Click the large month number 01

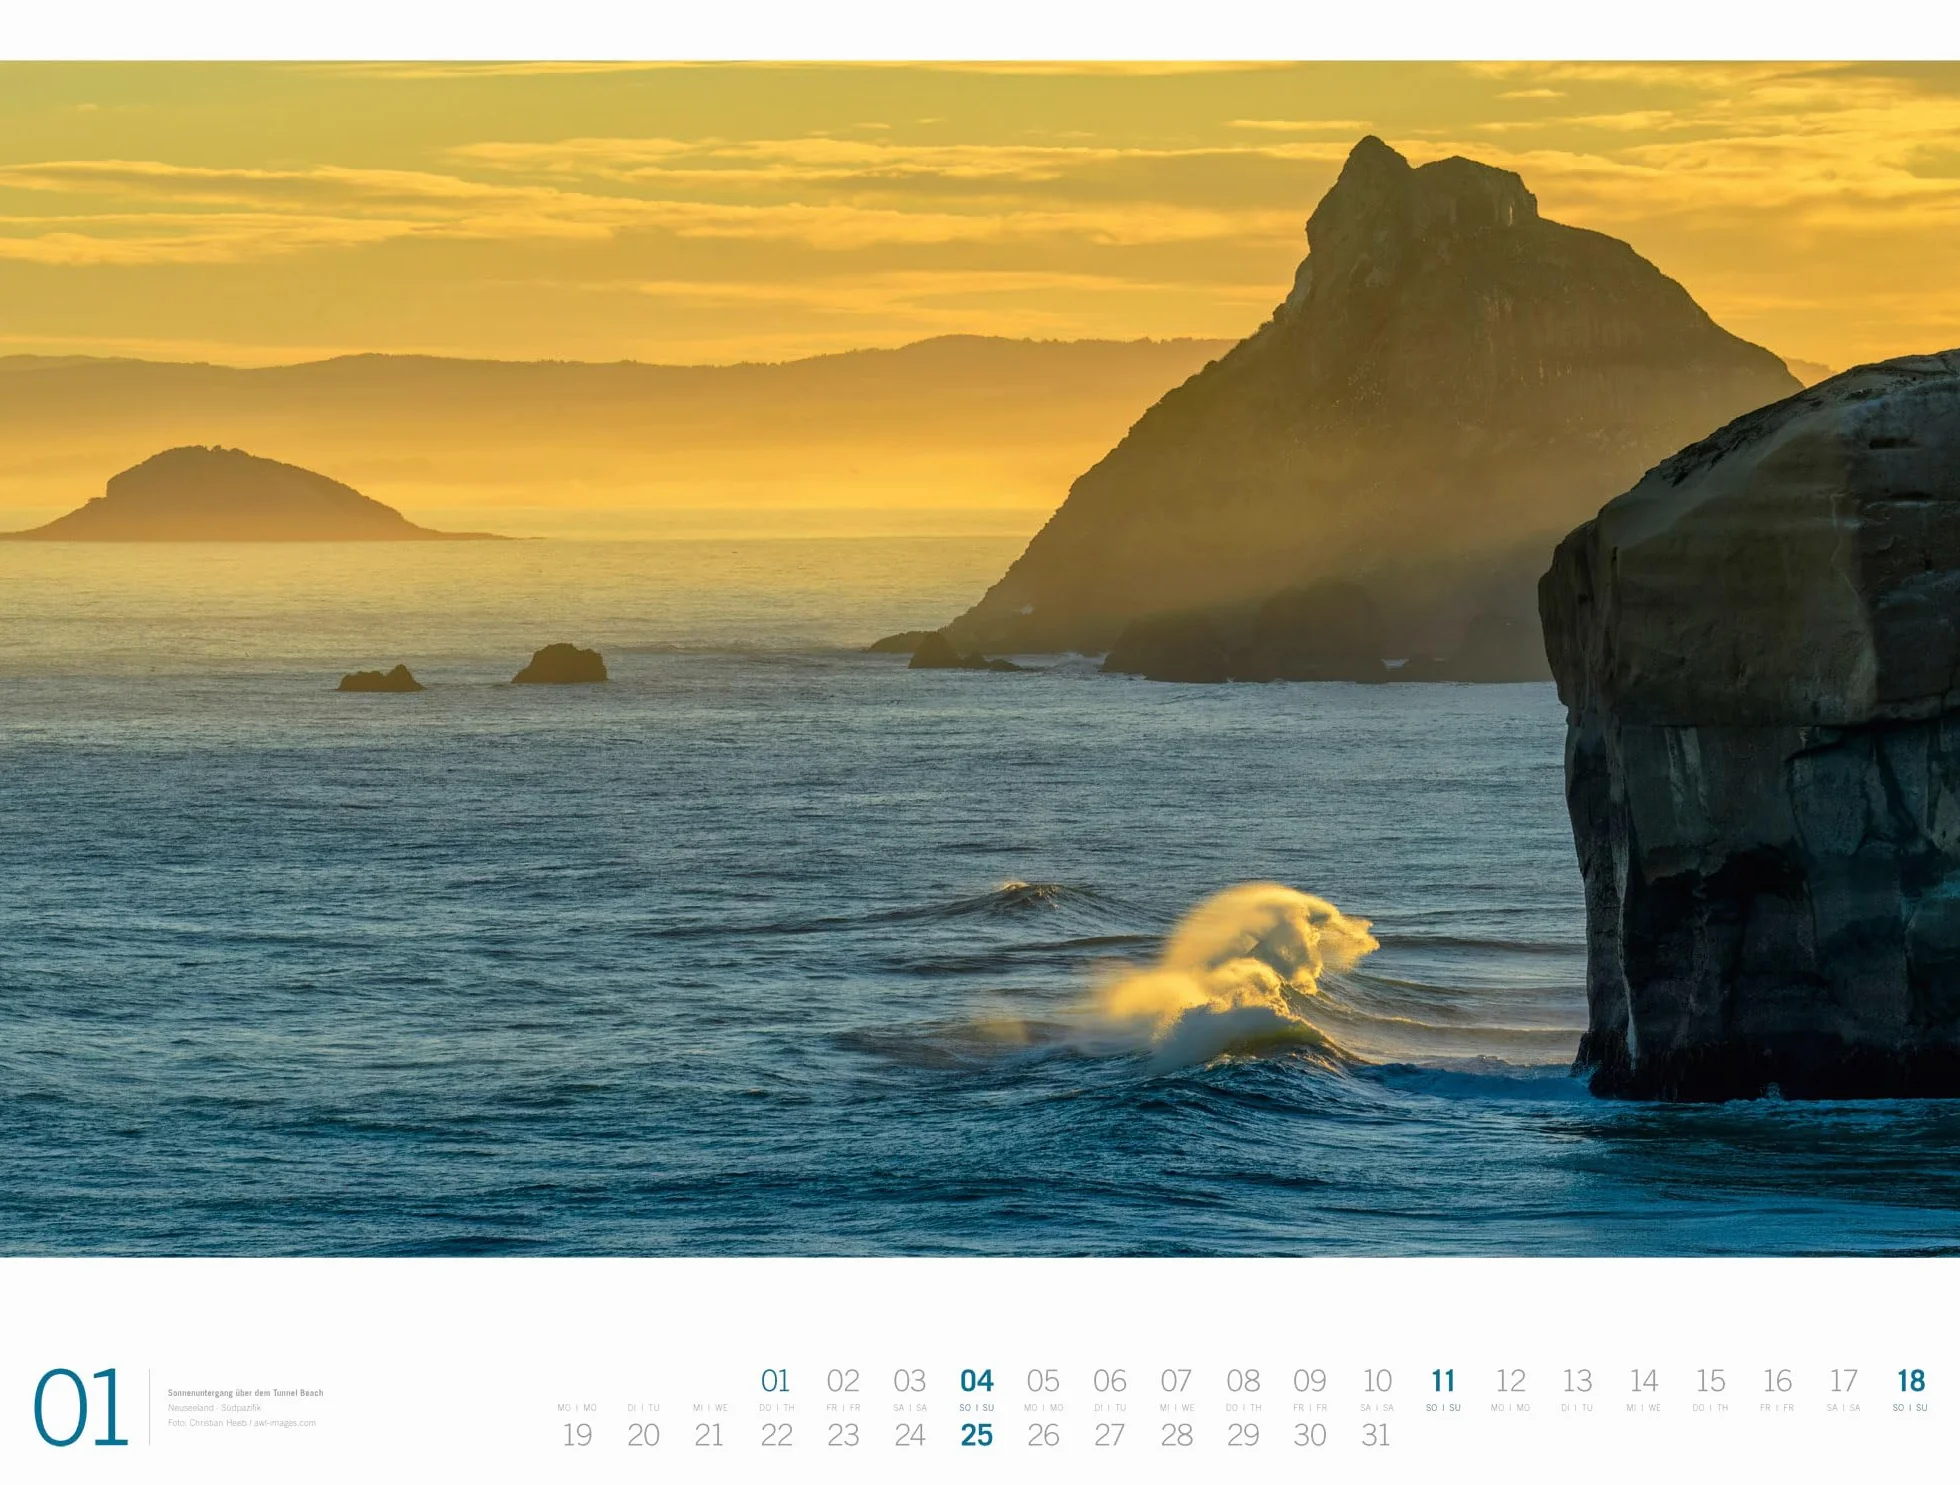point(81,1407)
